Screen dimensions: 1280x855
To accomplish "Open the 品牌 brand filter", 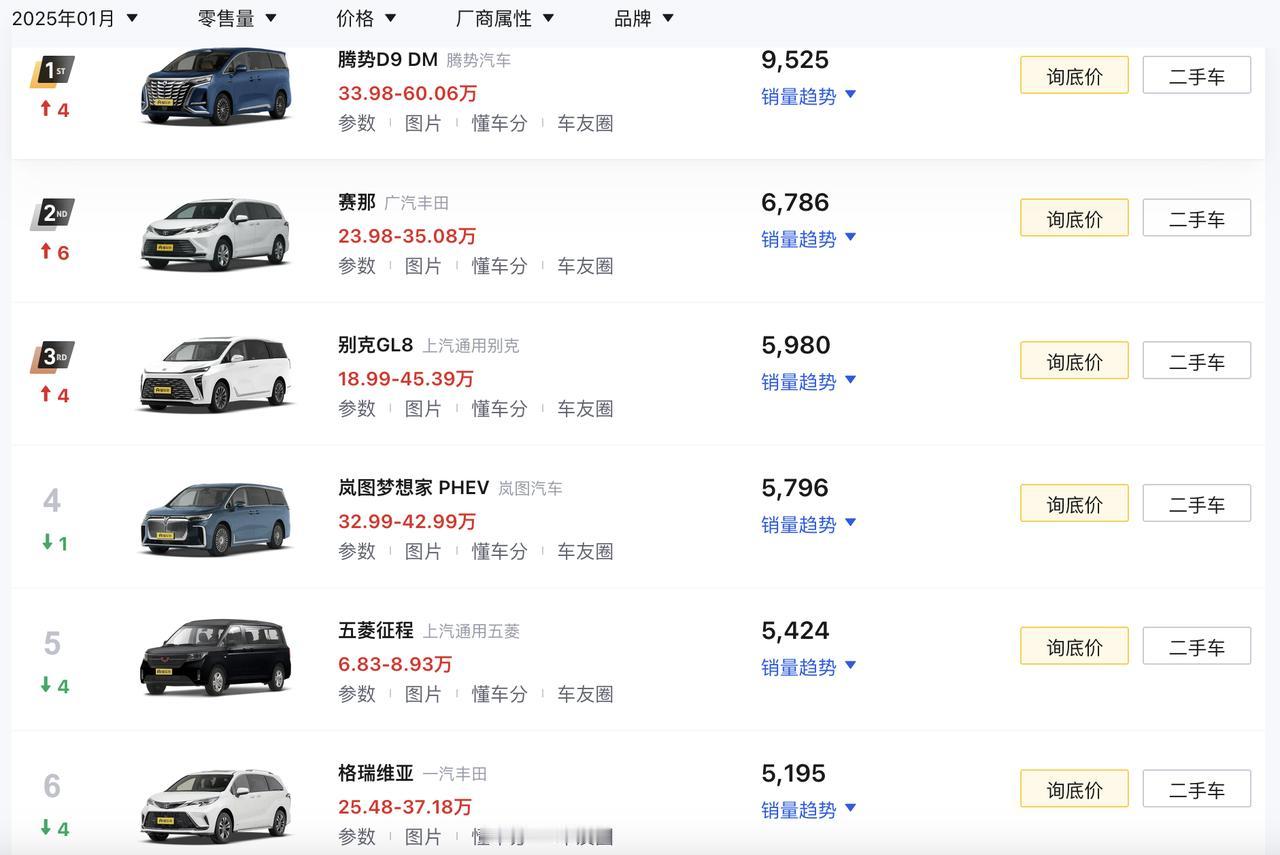I will point(644,18).
